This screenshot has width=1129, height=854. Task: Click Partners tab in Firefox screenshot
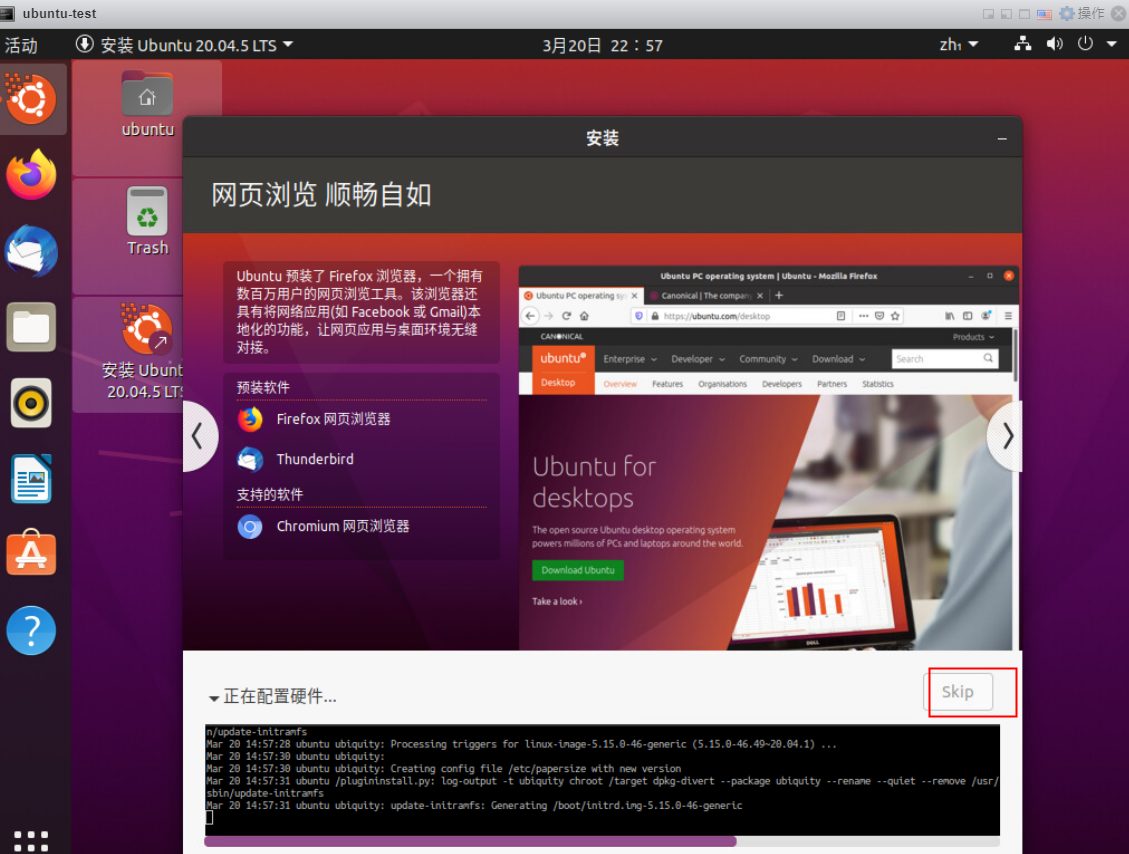coord(832,384)
